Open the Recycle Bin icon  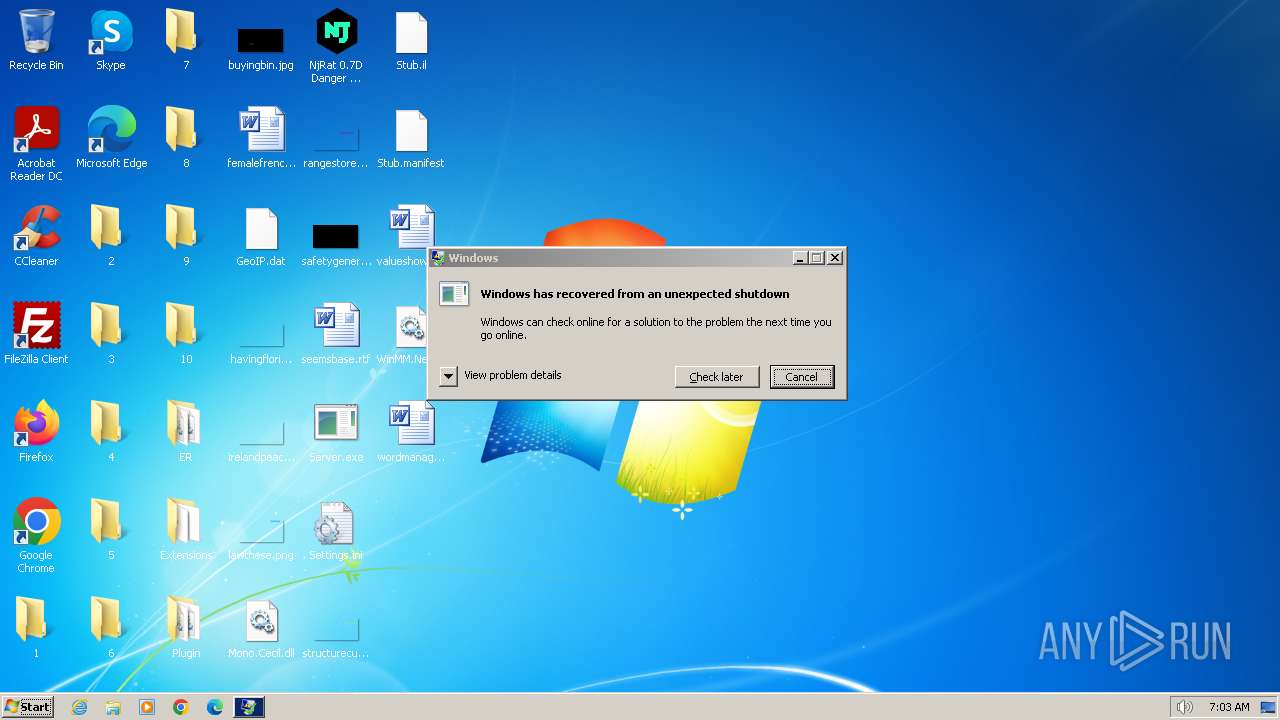pyautogui.click(x=36, y=40)
